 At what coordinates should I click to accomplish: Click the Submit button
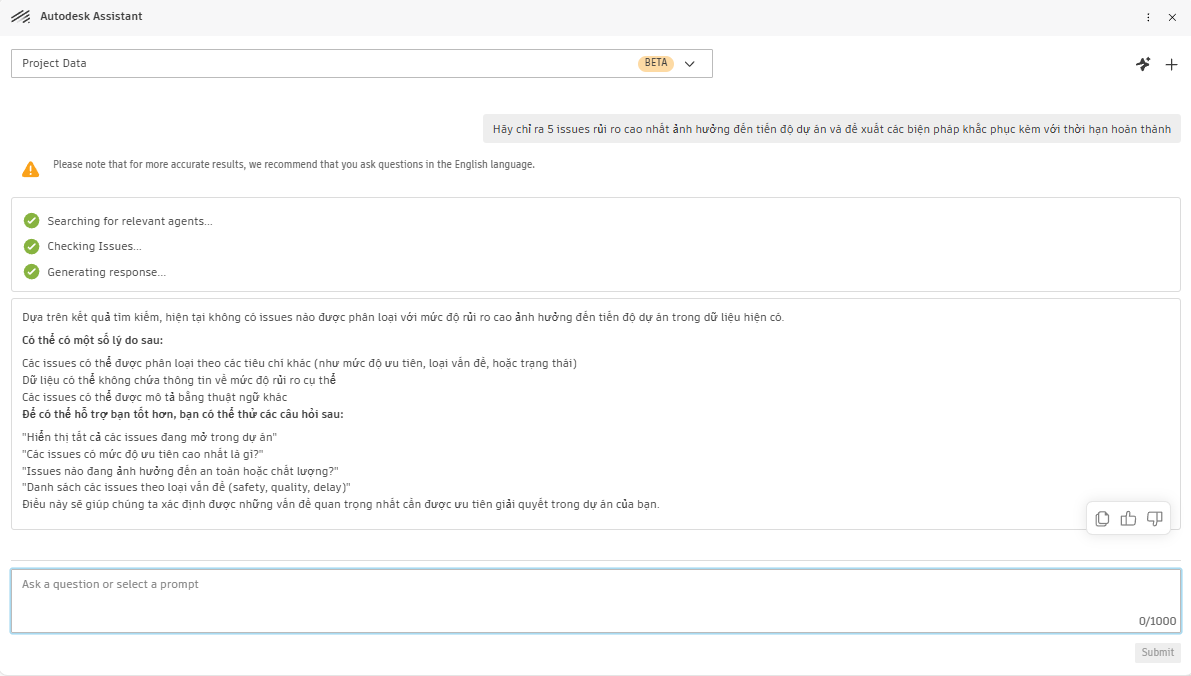1158,652
